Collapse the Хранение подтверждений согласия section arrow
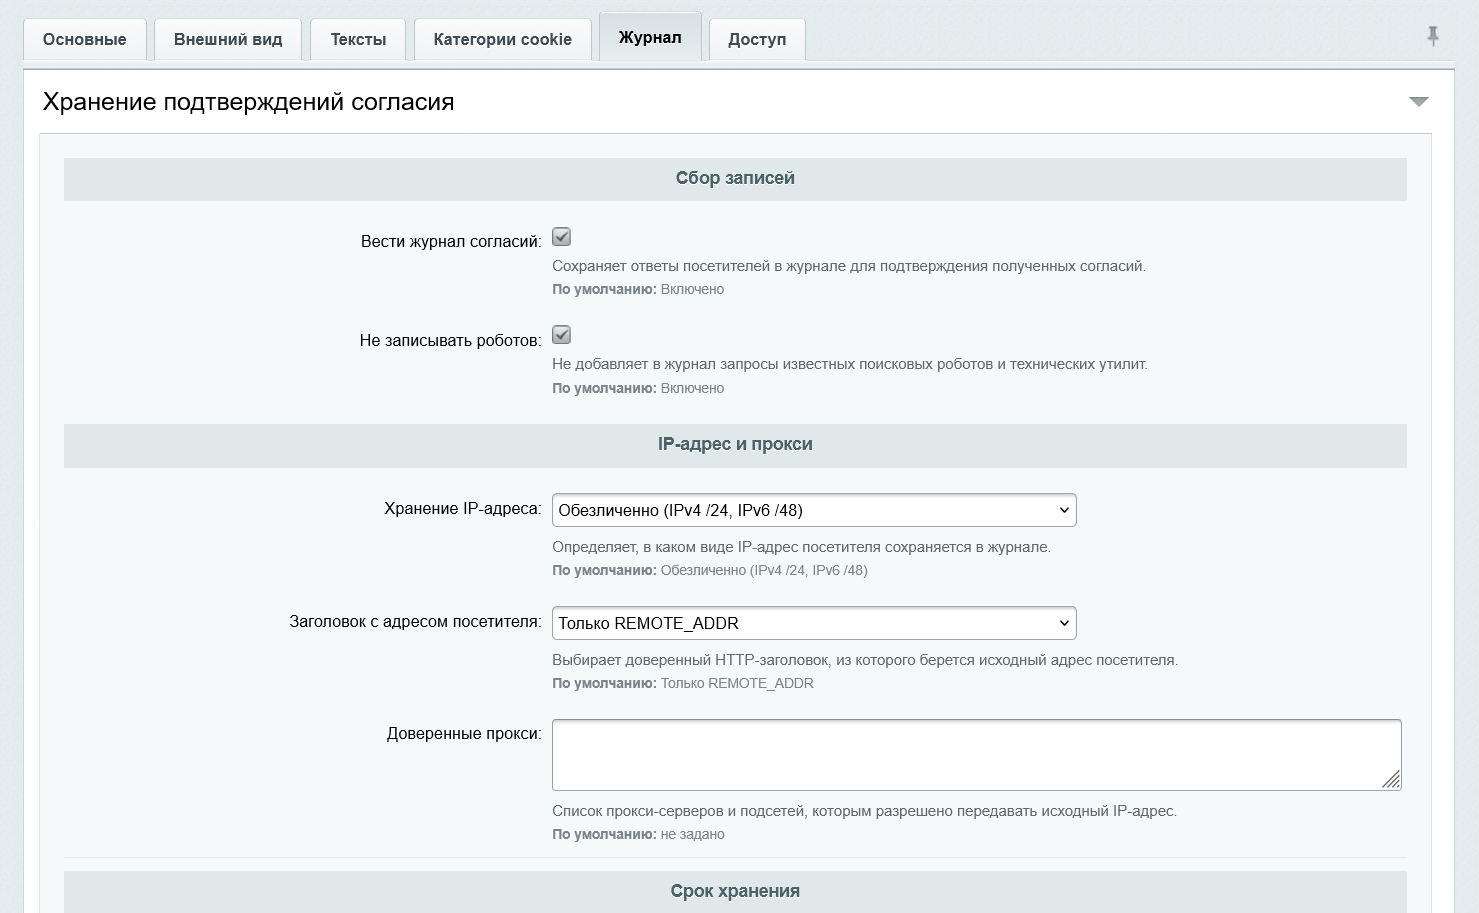This screenshot has width=1479, height=913. coord(1418,102)
